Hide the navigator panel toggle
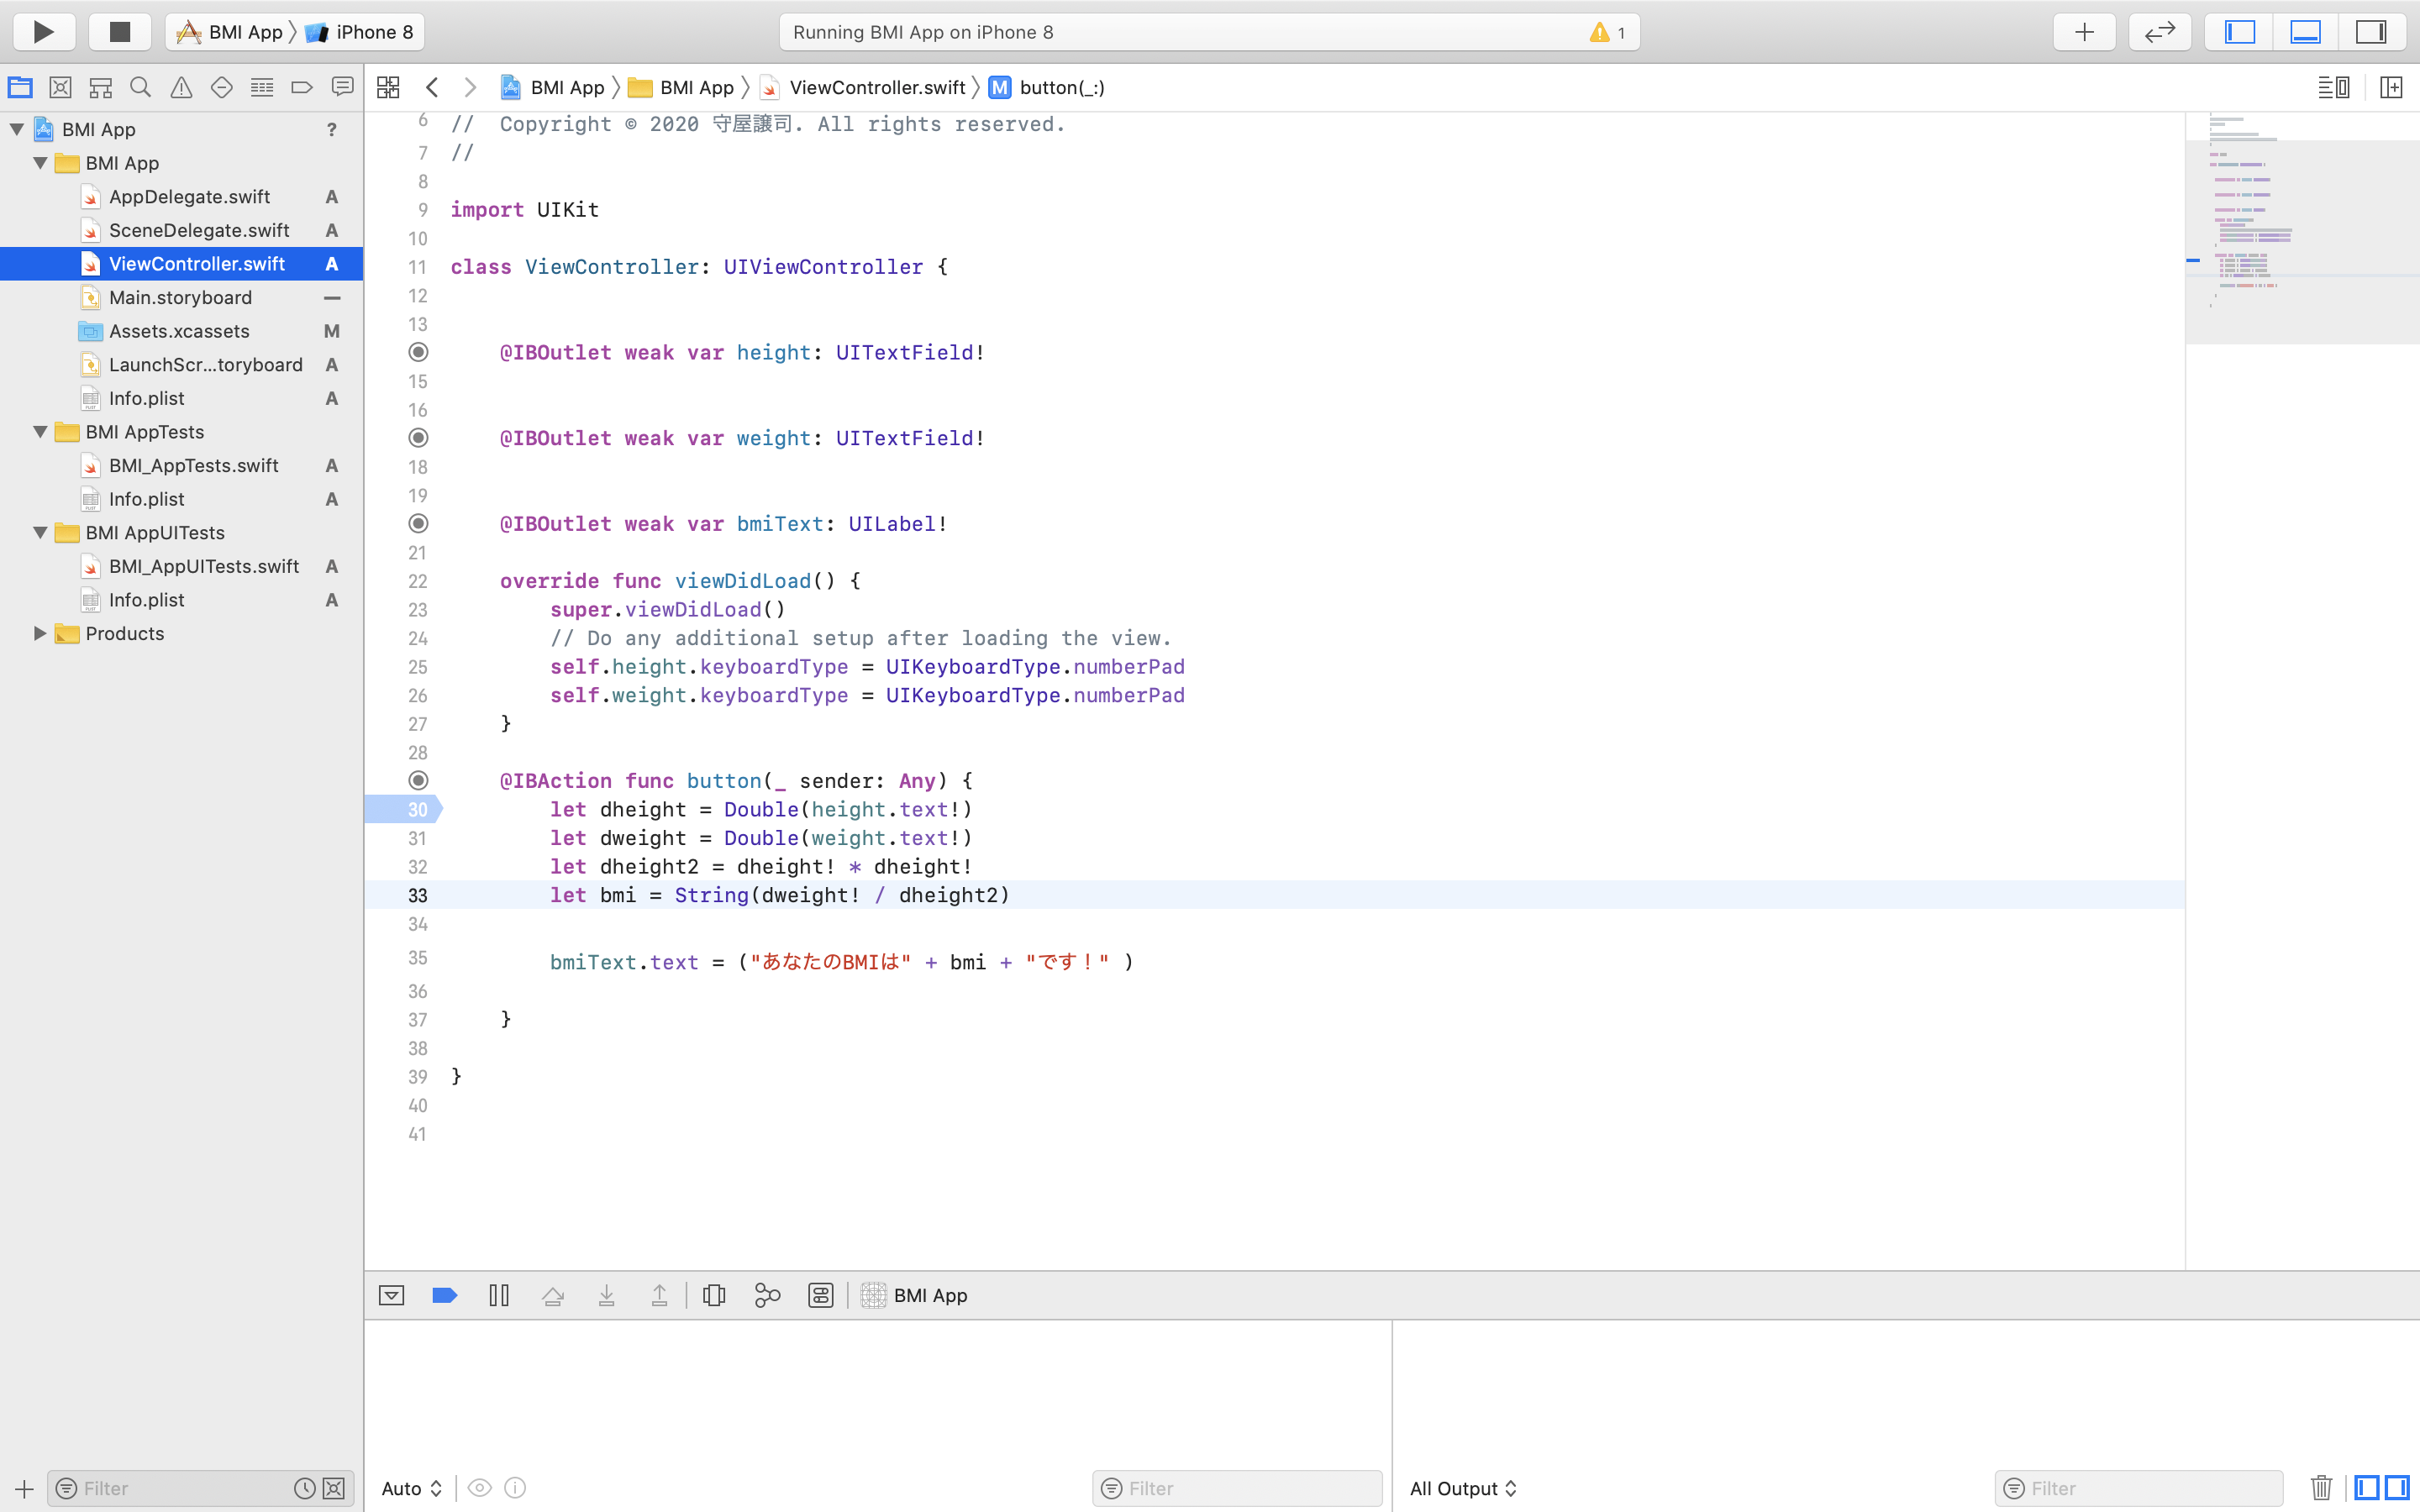The width and height of the screenshot is (2420, 1512). pos(2239,32)
